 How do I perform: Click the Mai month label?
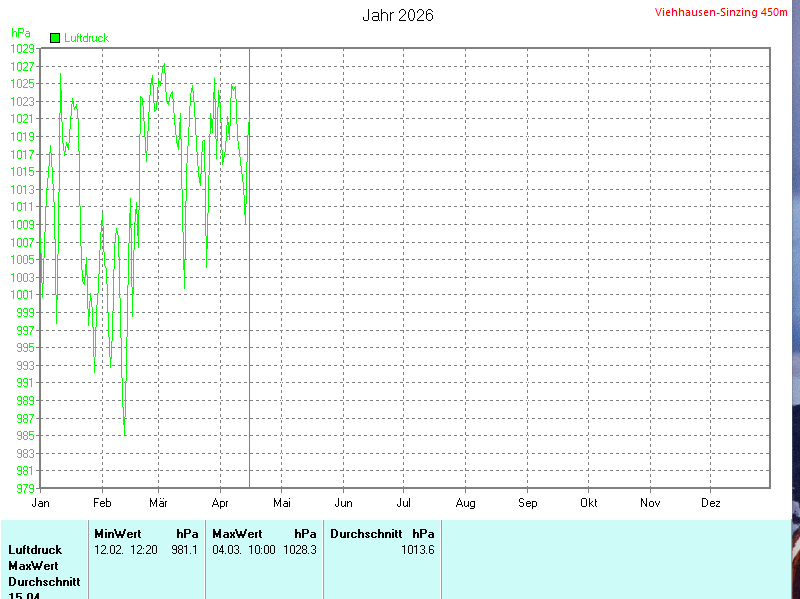click(x=282, y=503)
